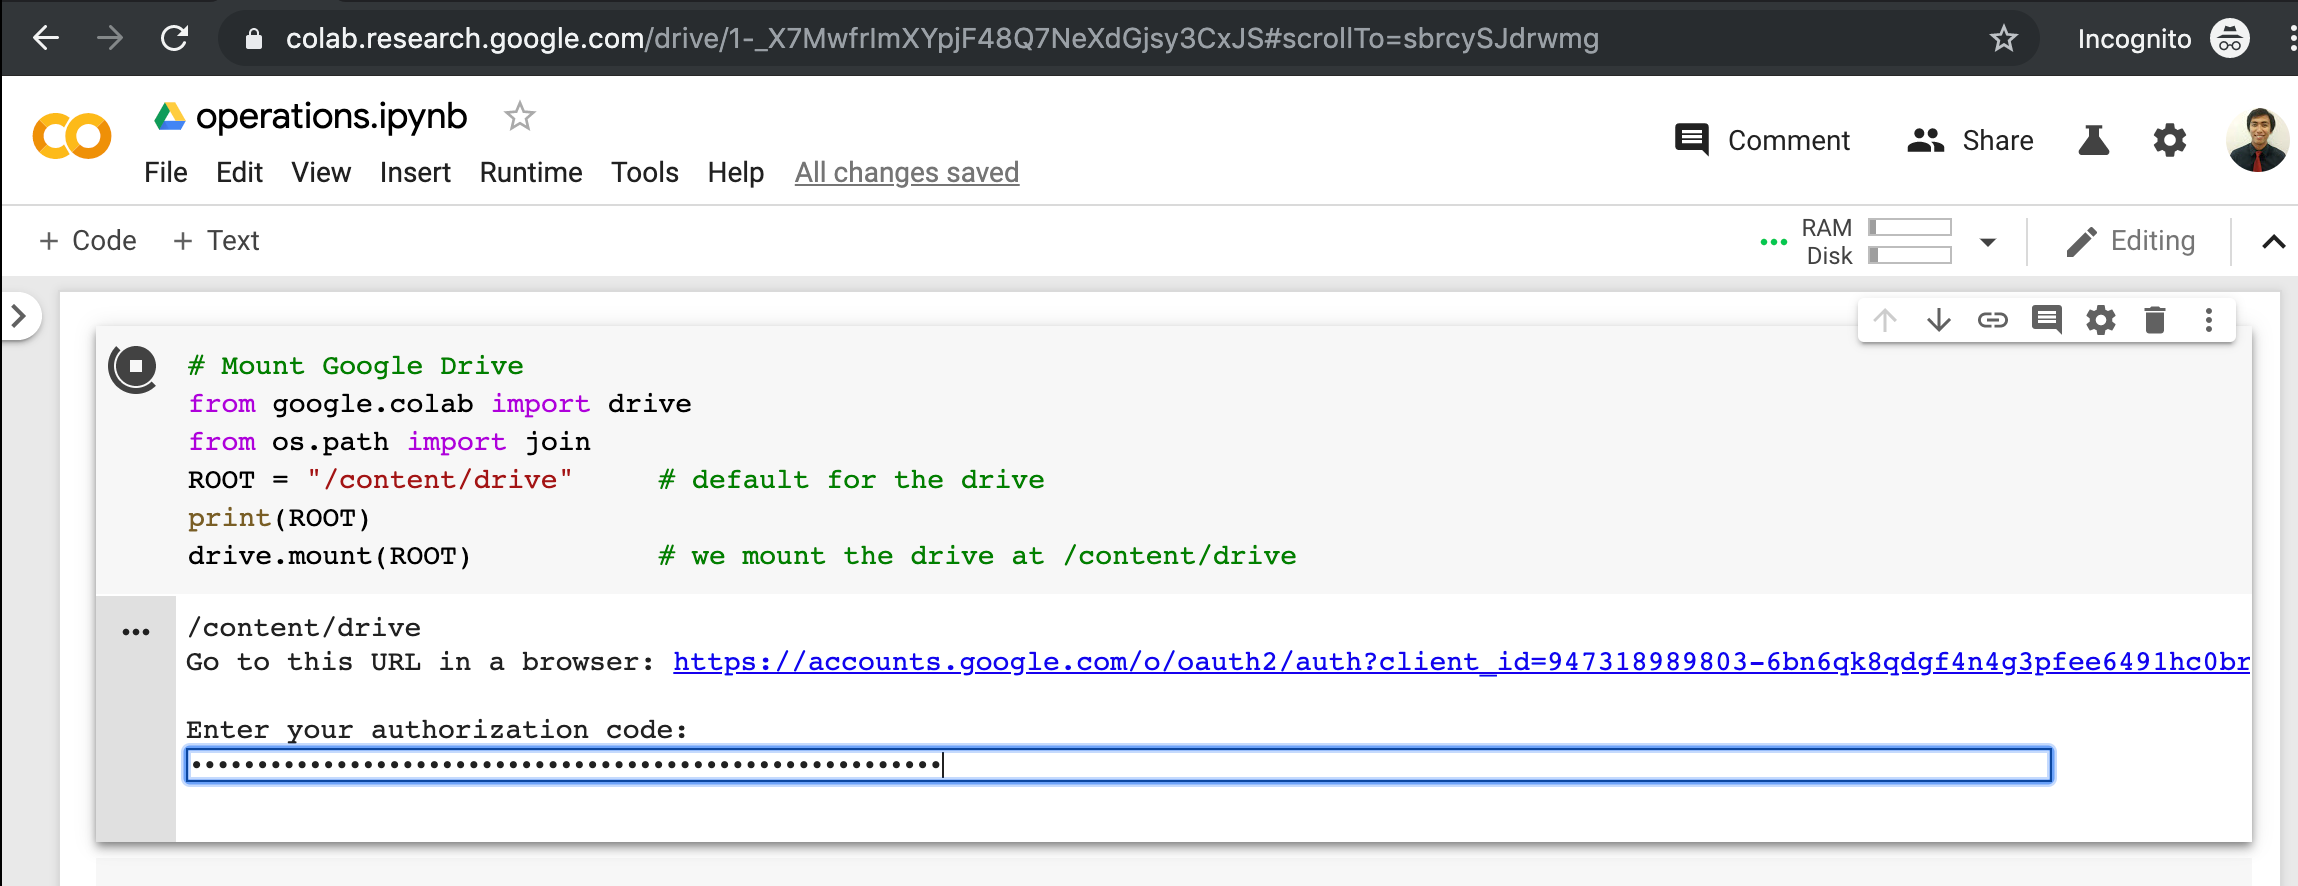
Task: Open the Tools menu
Action: click(x=645, y=172)
